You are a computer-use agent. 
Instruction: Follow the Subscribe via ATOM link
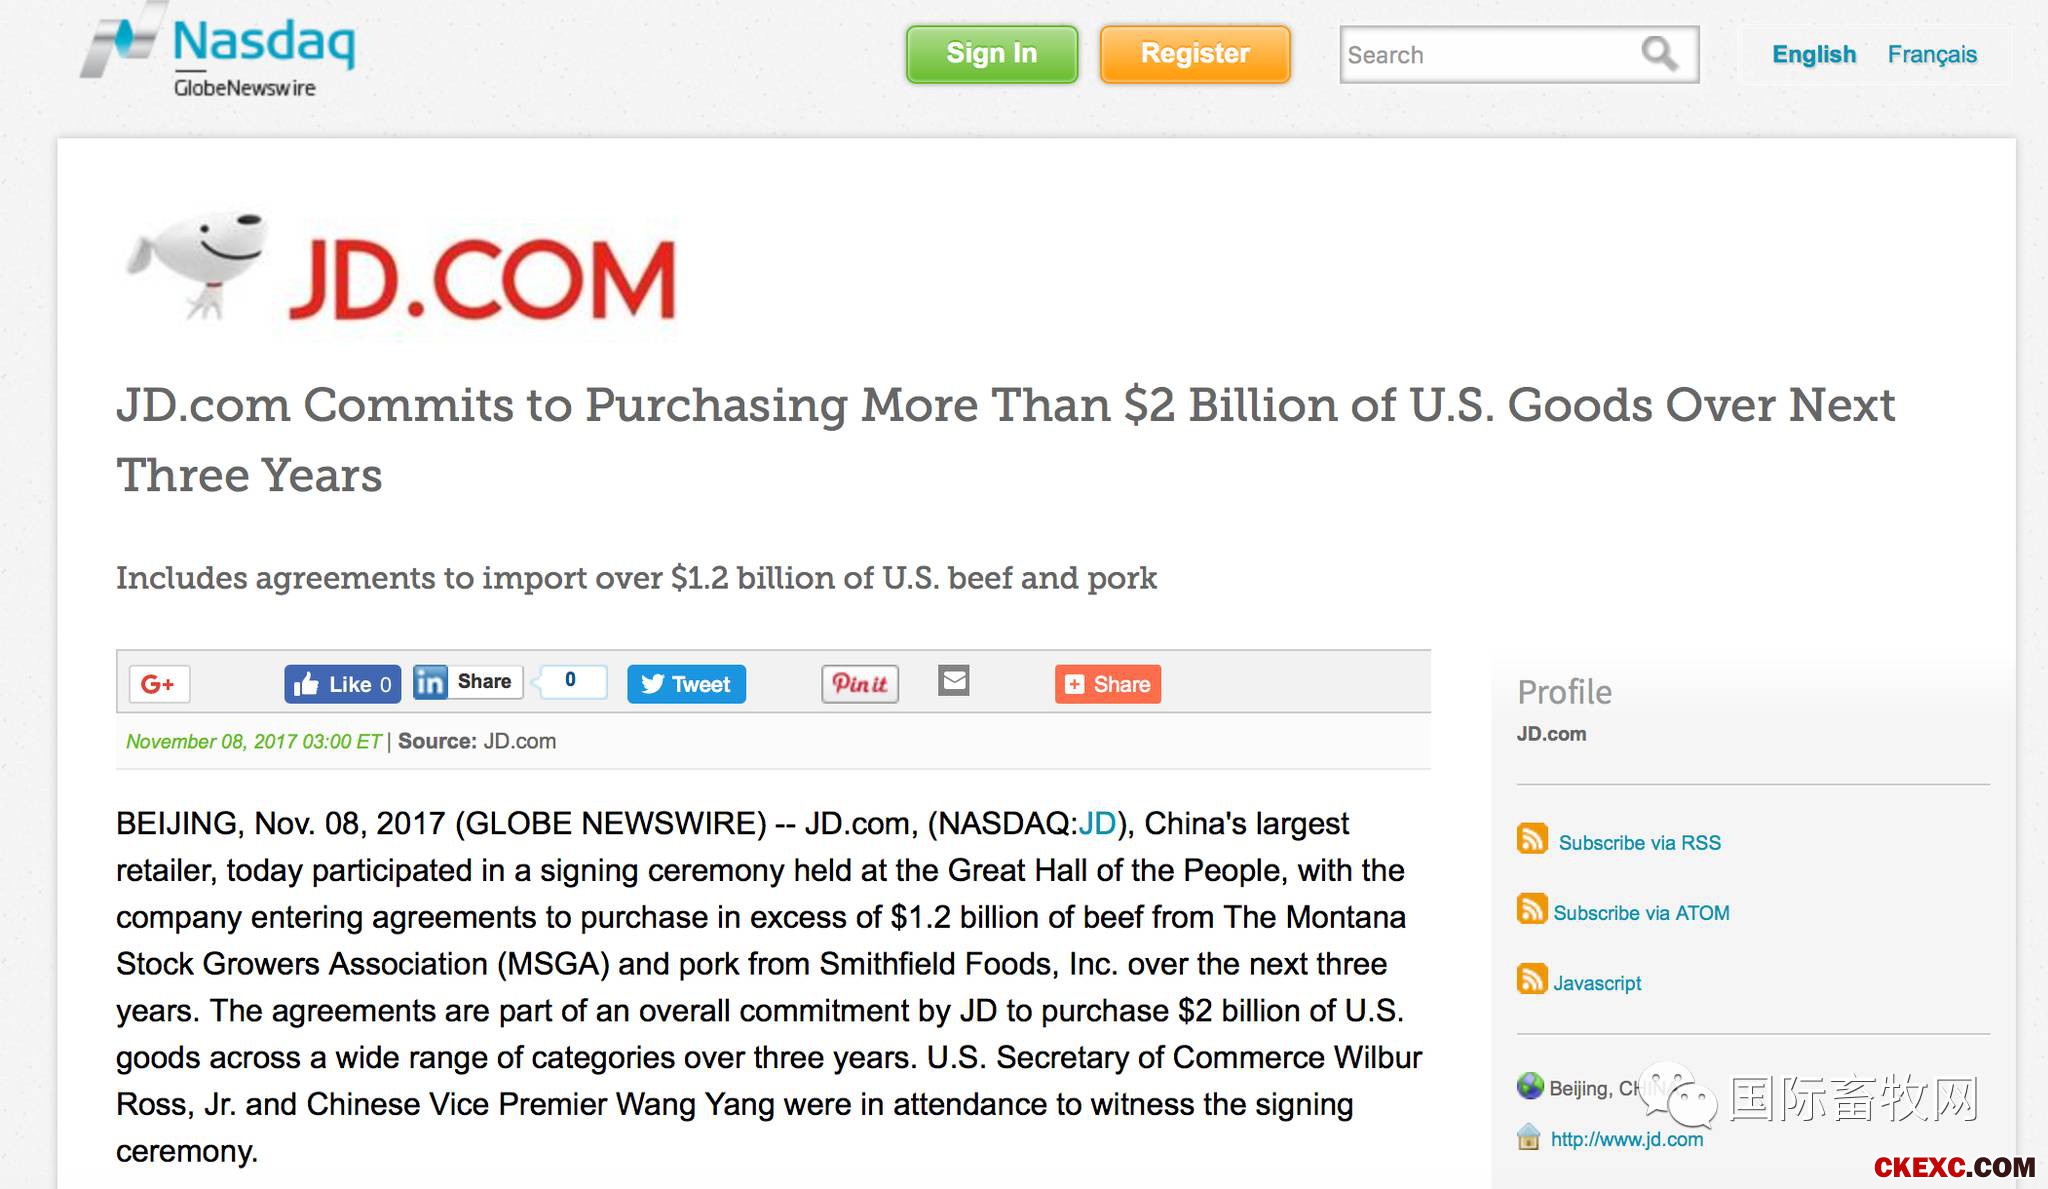(x=1641, y=913)
